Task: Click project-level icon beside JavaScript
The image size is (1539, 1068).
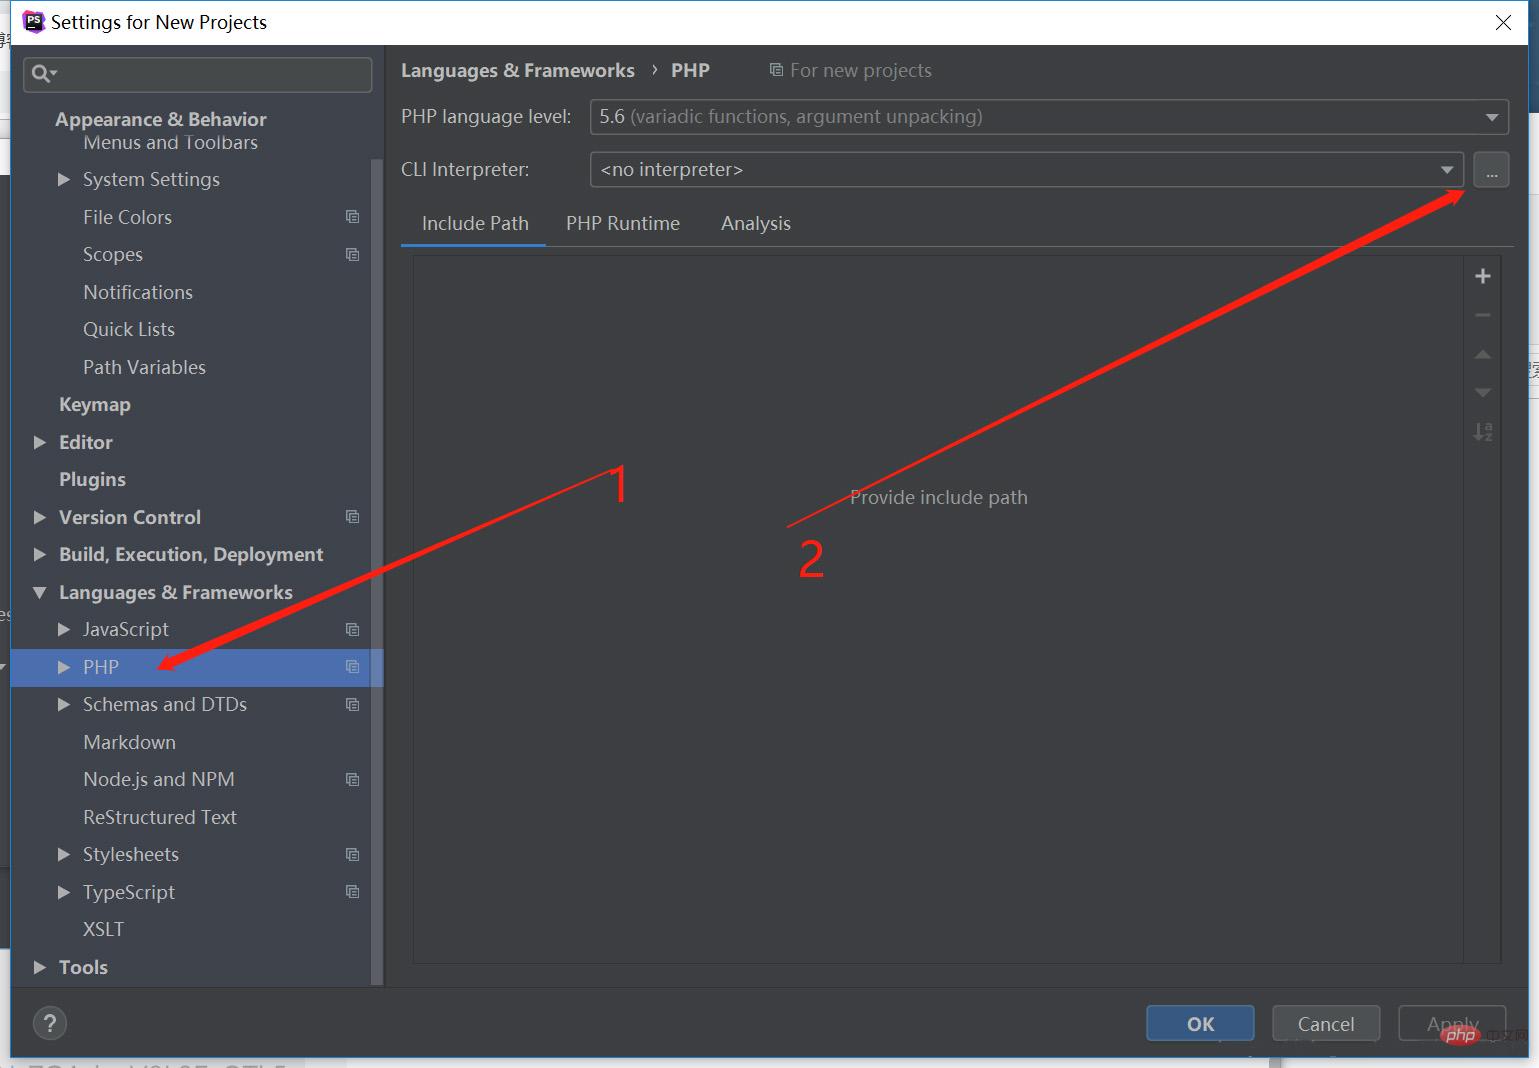Action: point(352,630)
